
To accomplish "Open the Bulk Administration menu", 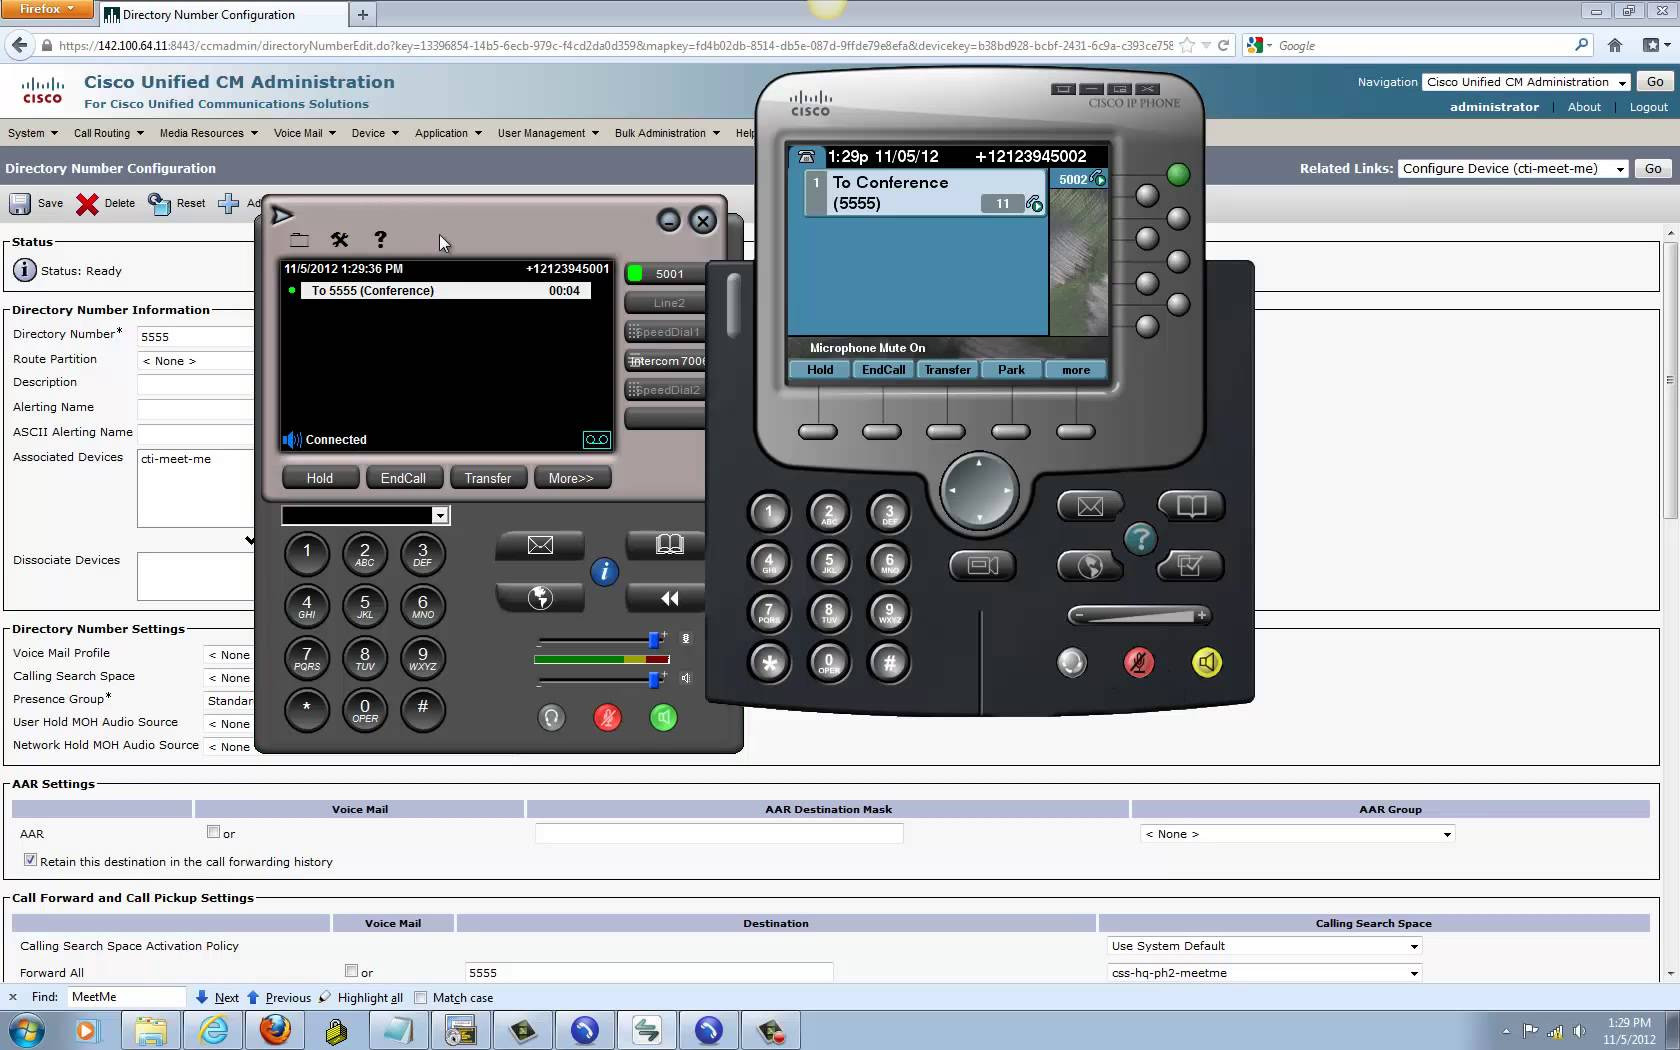I will tap(666, 133).
